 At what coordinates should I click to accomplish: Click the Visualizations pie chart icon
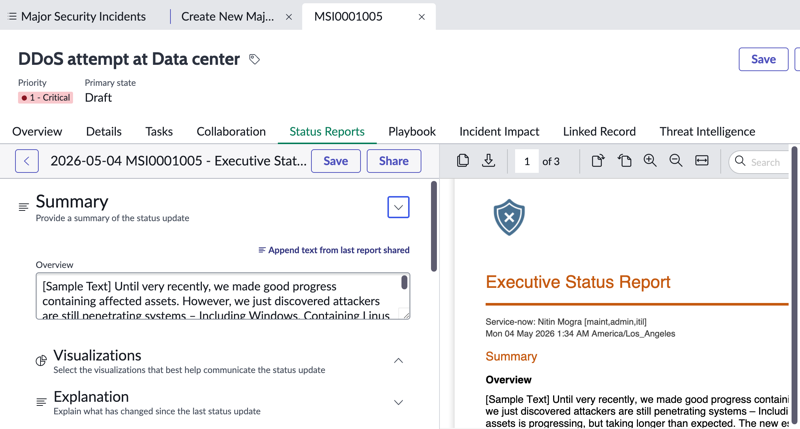[41, 361]
